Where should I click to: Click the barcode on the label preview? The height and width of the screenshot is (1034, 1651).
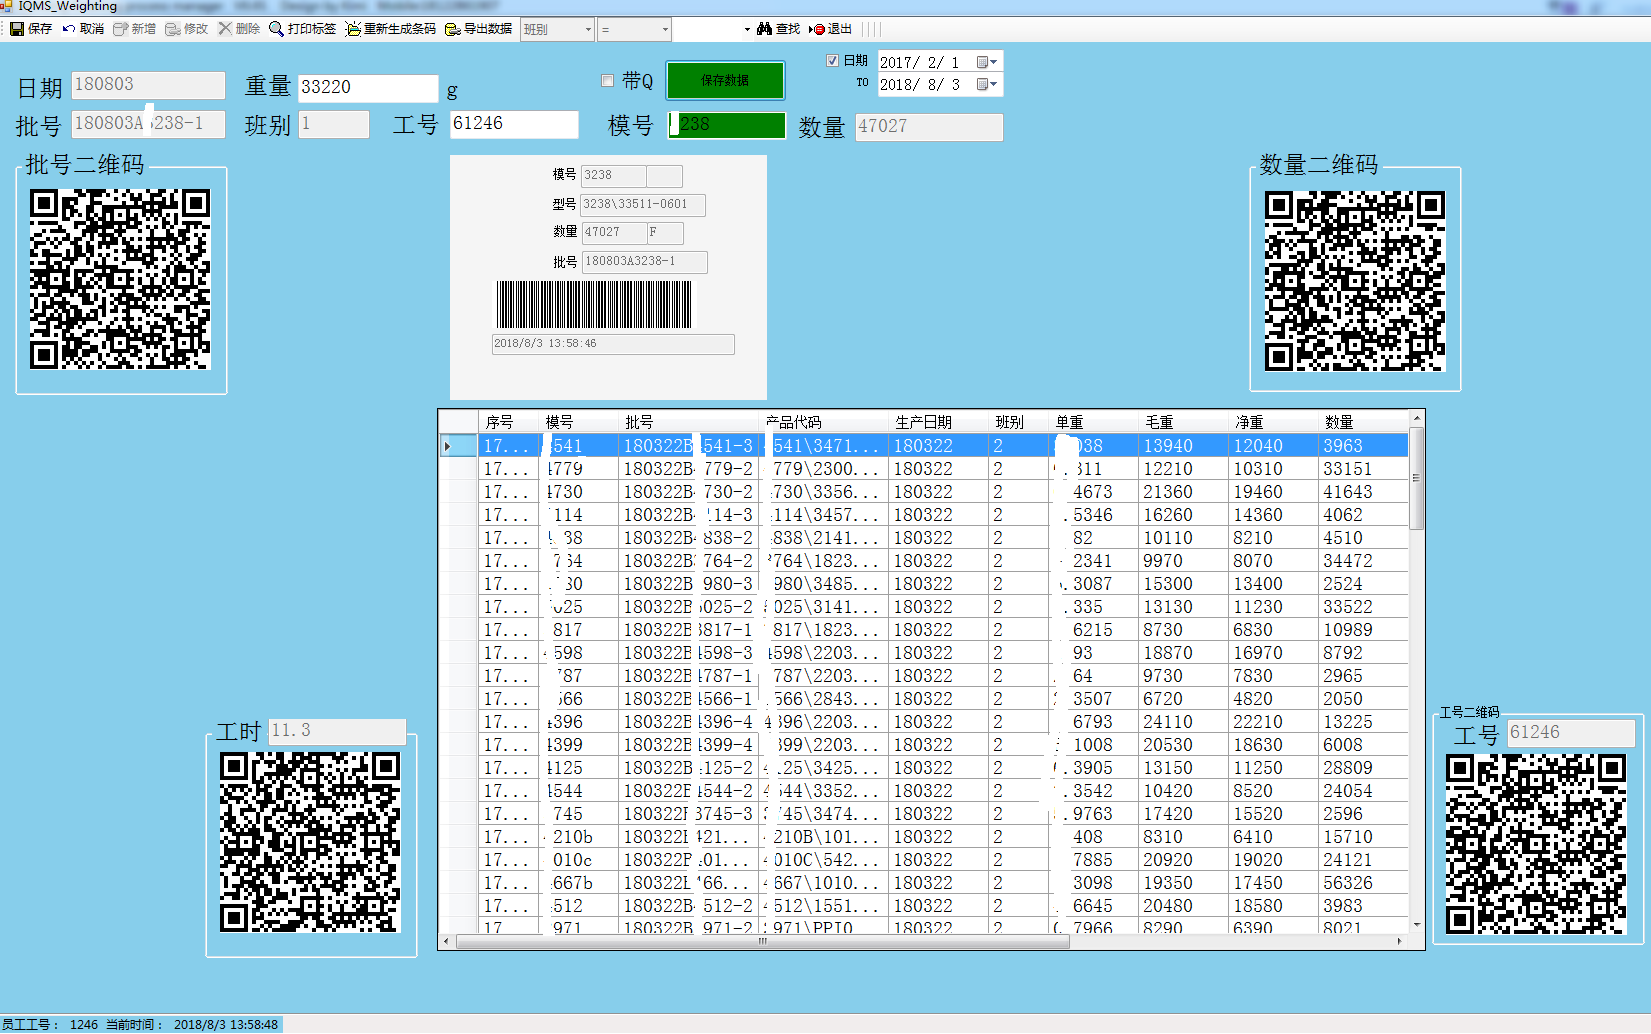(594, 305)
